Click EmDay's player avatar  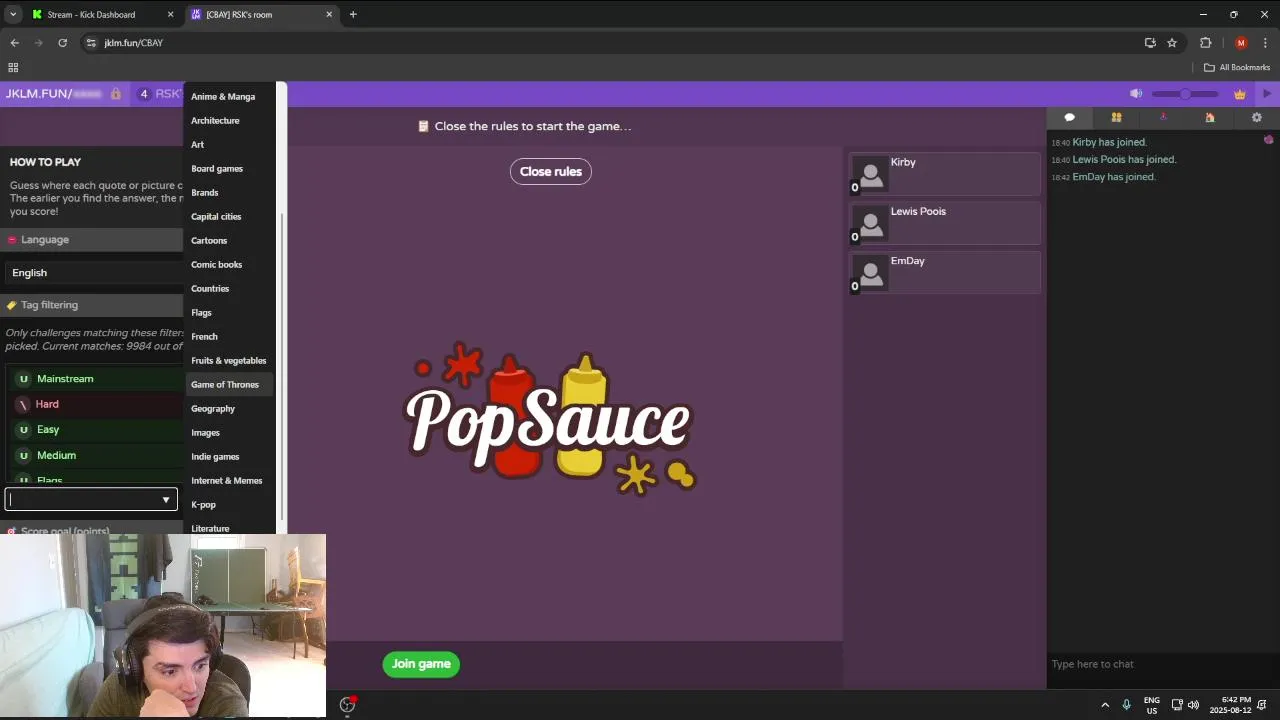871,272
